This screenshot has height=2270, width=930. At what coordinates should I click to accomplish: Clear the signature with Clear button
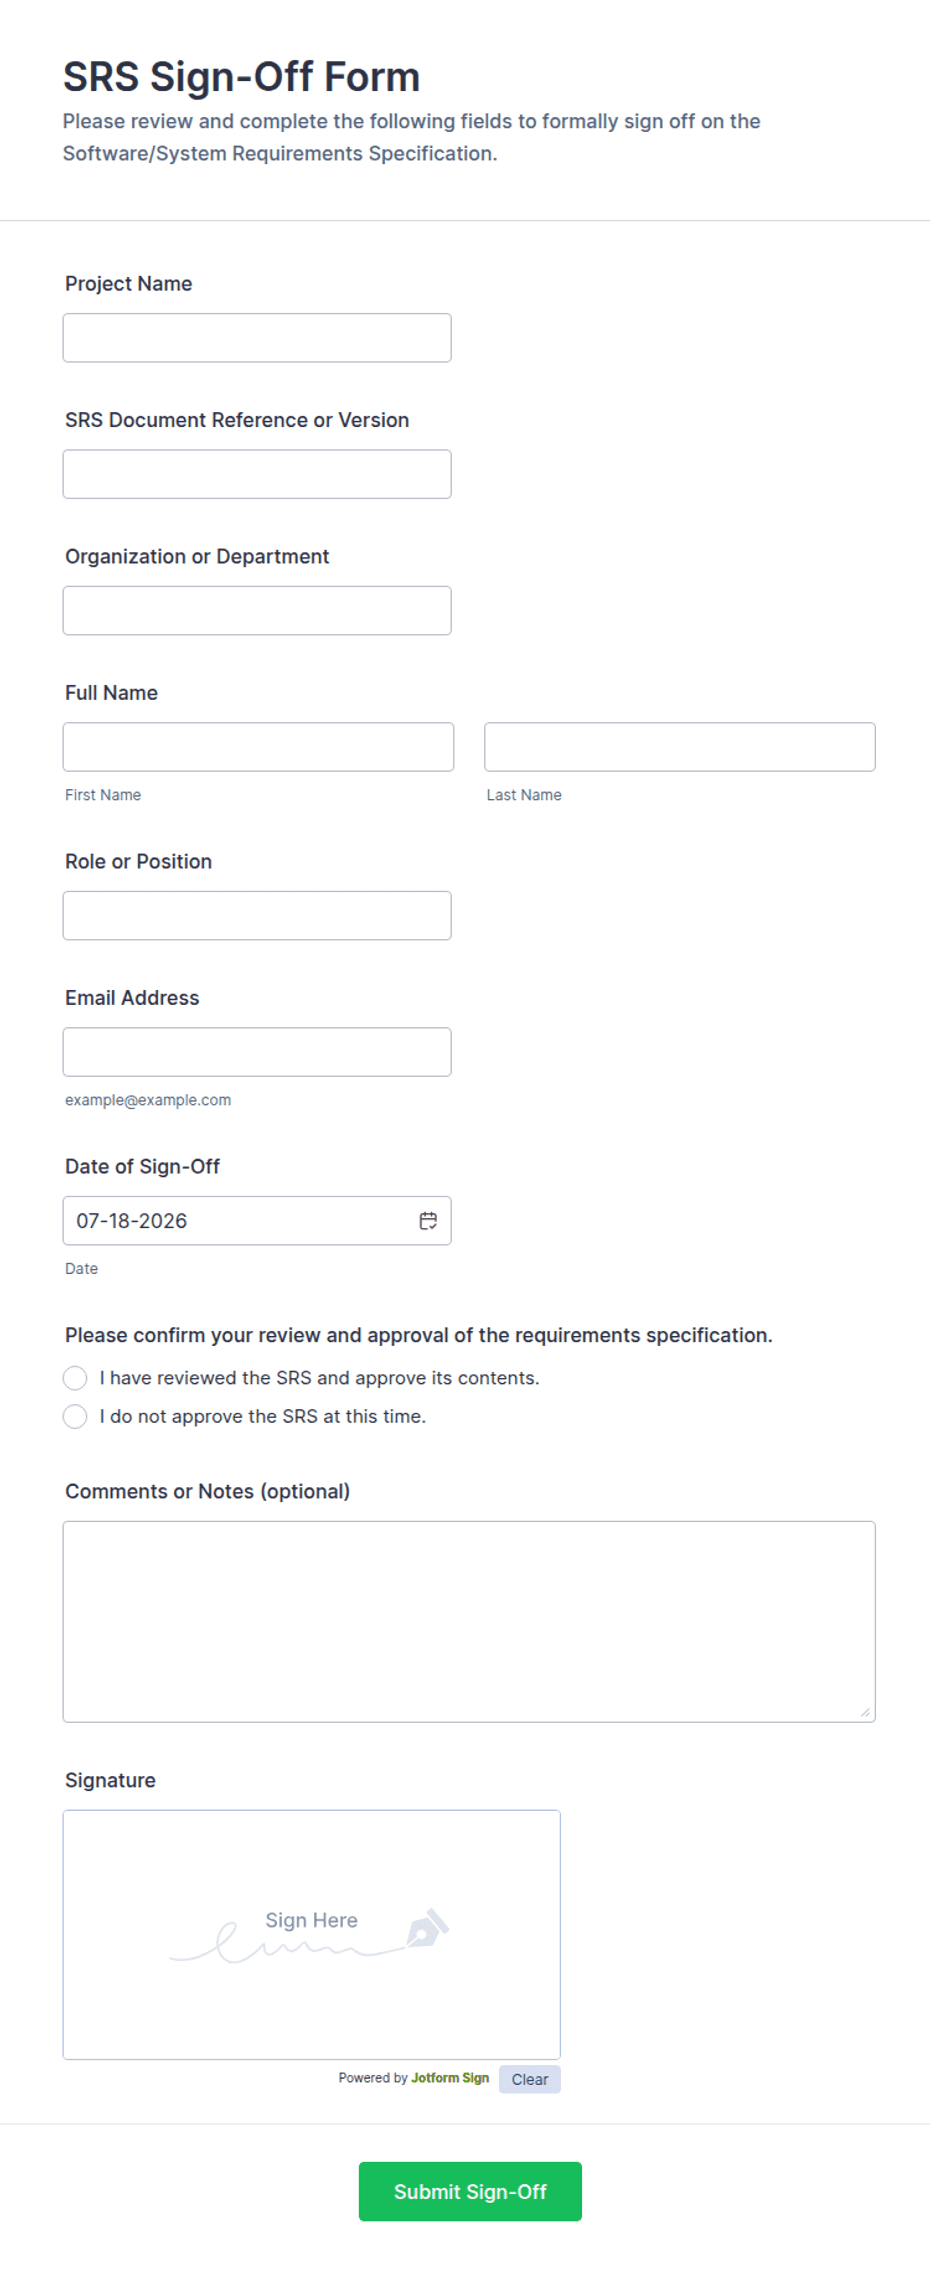(x=530, y=2079)
